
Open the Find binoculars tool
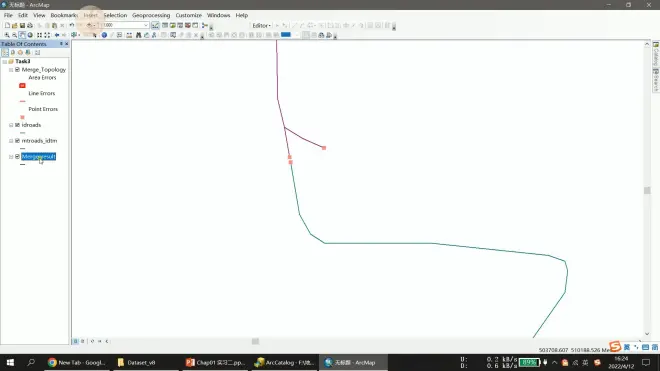138,35
